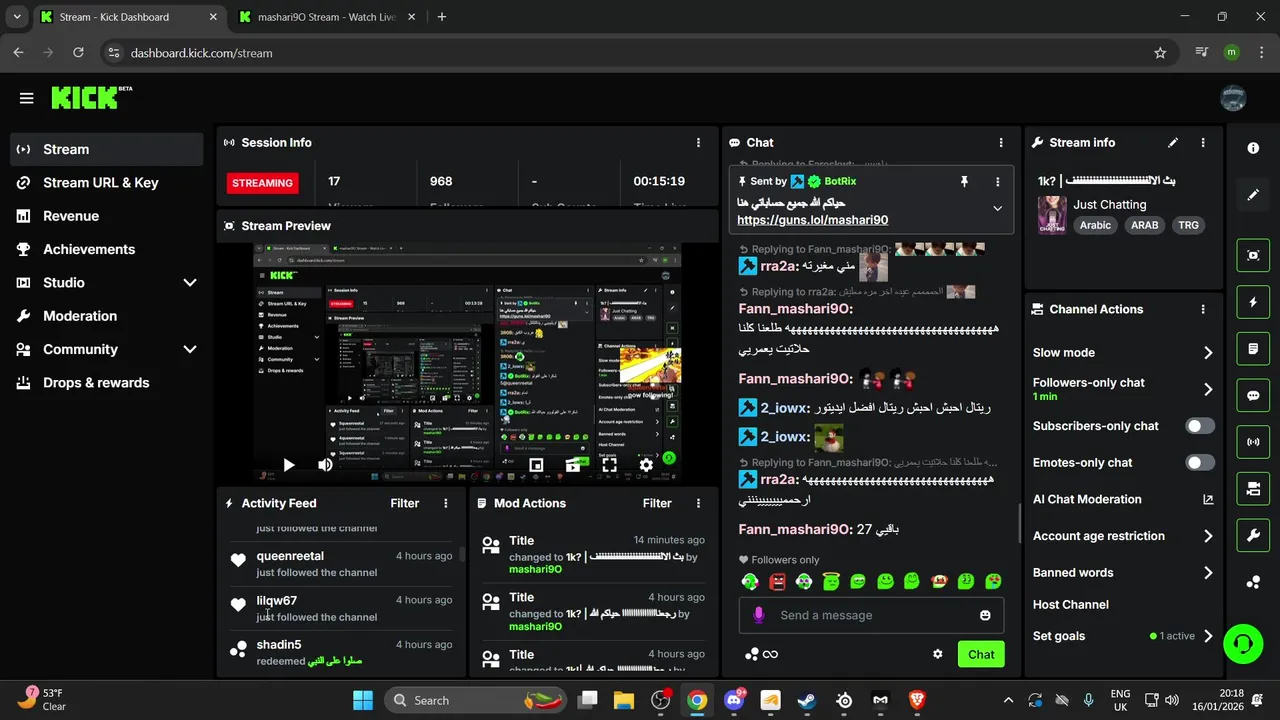Open the Session Info panel three-dot menu

pyautogui.click(x=698, y=143)
